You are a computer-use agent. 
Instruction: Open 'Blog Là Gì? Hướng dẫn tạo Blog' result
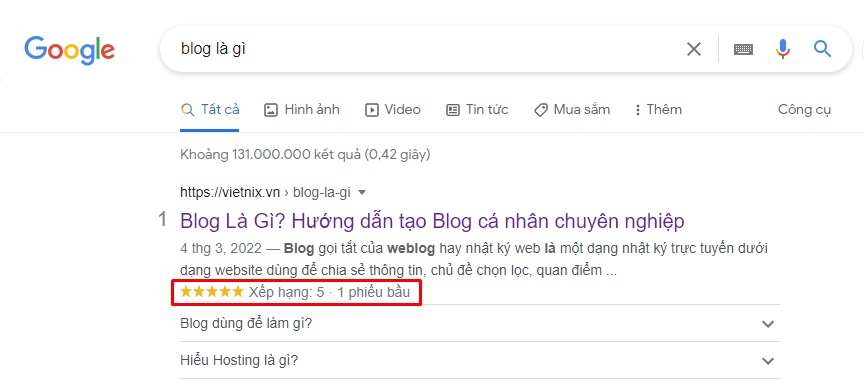tap(432, 221)
